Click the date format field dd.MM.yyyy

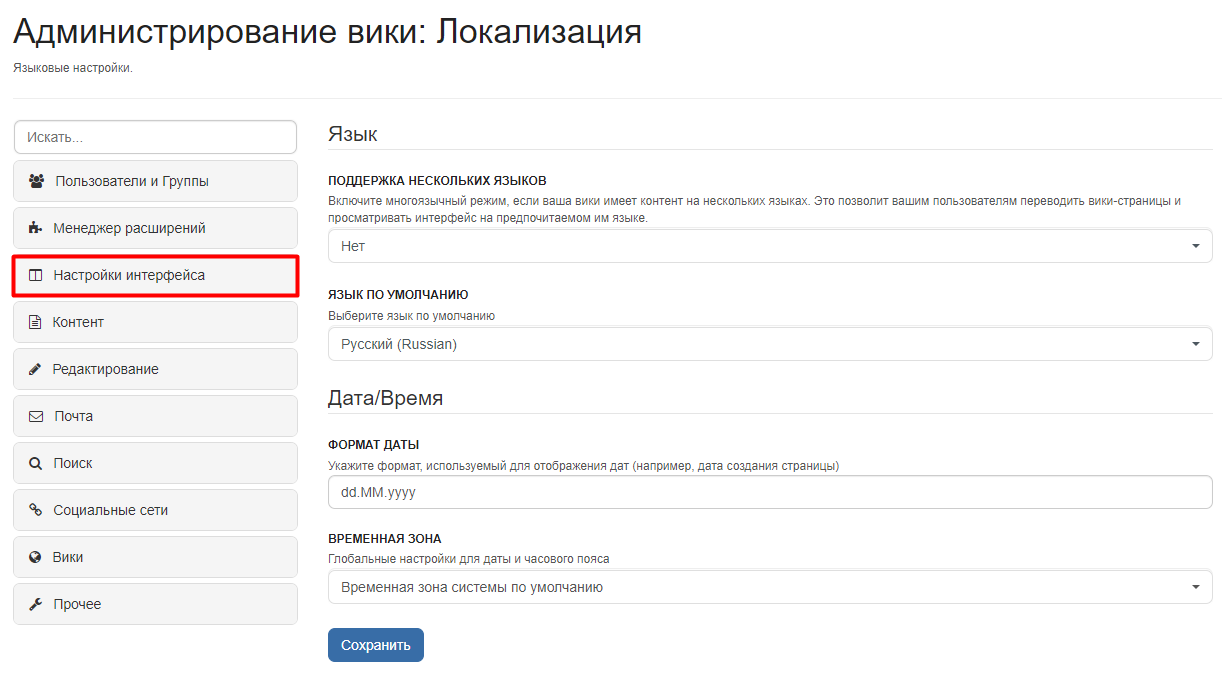pyautogui.click(x=770, y=492)
